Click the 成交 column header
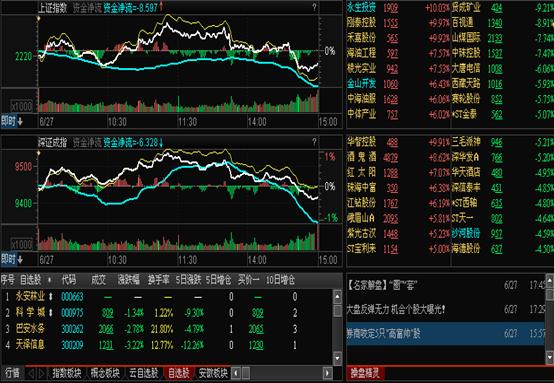 click(98, 280)
